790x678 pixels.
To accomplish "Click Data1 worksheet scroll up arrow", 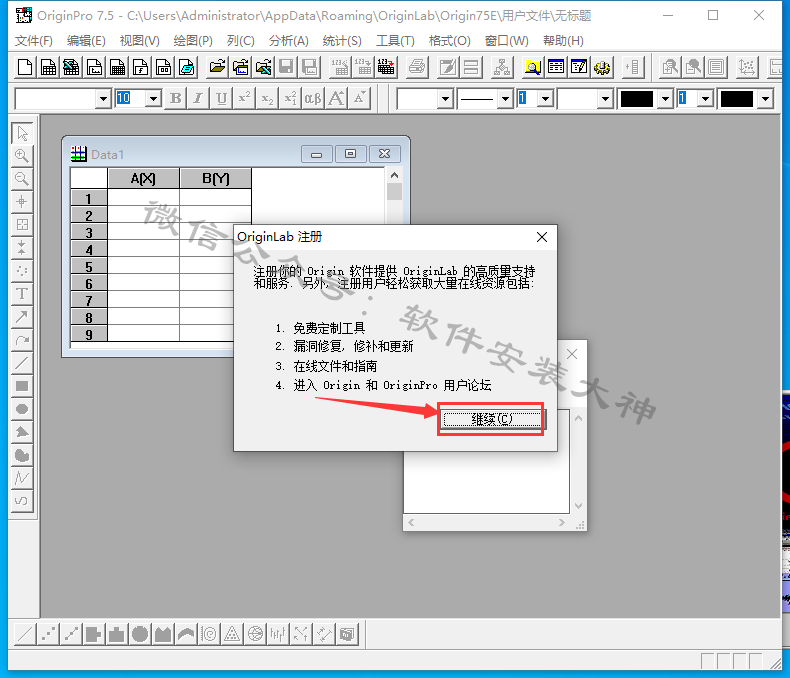I will (394, 175).
